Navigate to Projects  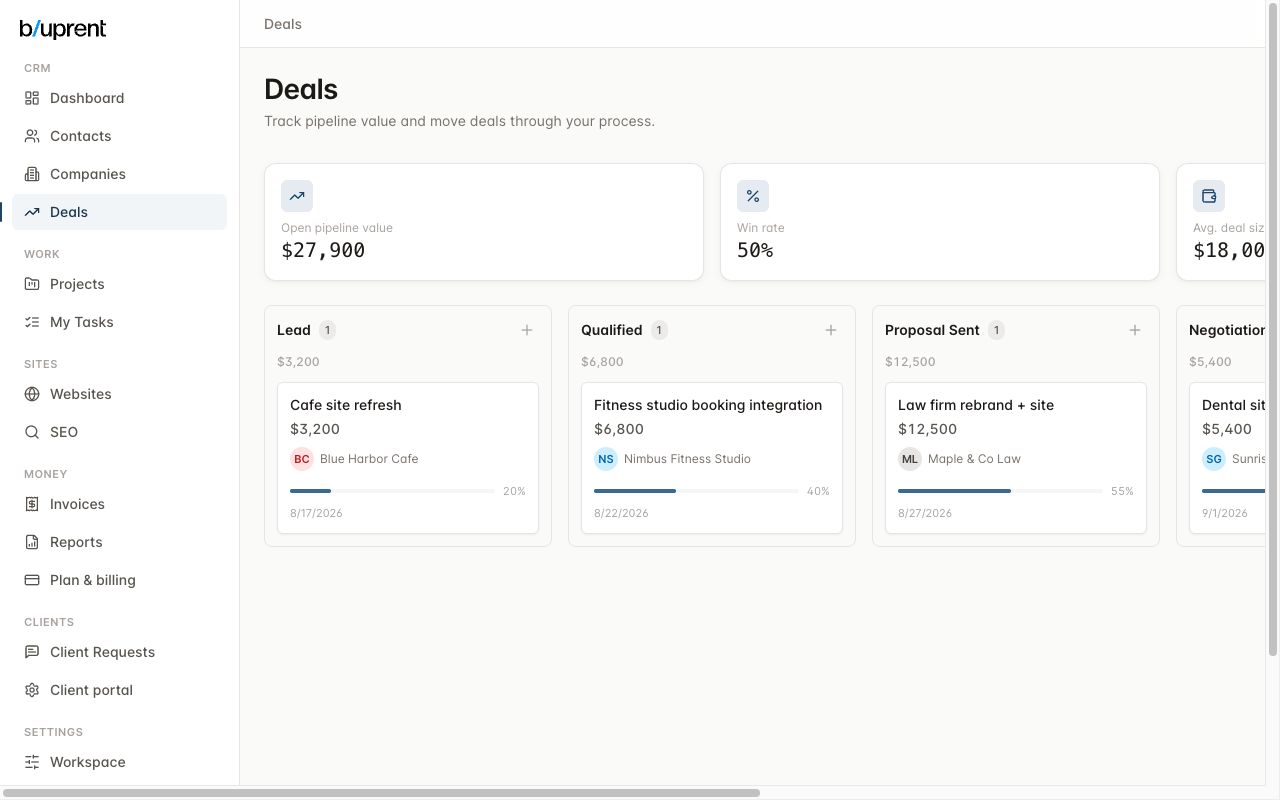(x=119, y=284)
